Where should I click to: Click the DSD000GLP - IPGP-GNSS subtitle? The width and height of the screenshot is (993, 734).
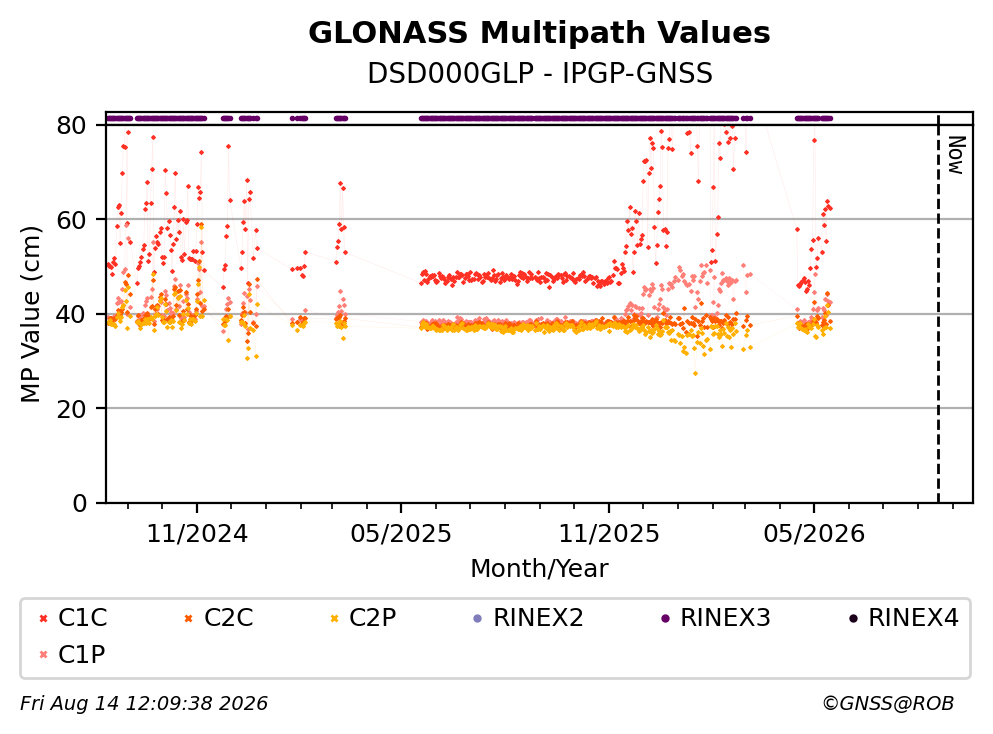(x=540, y=73)
